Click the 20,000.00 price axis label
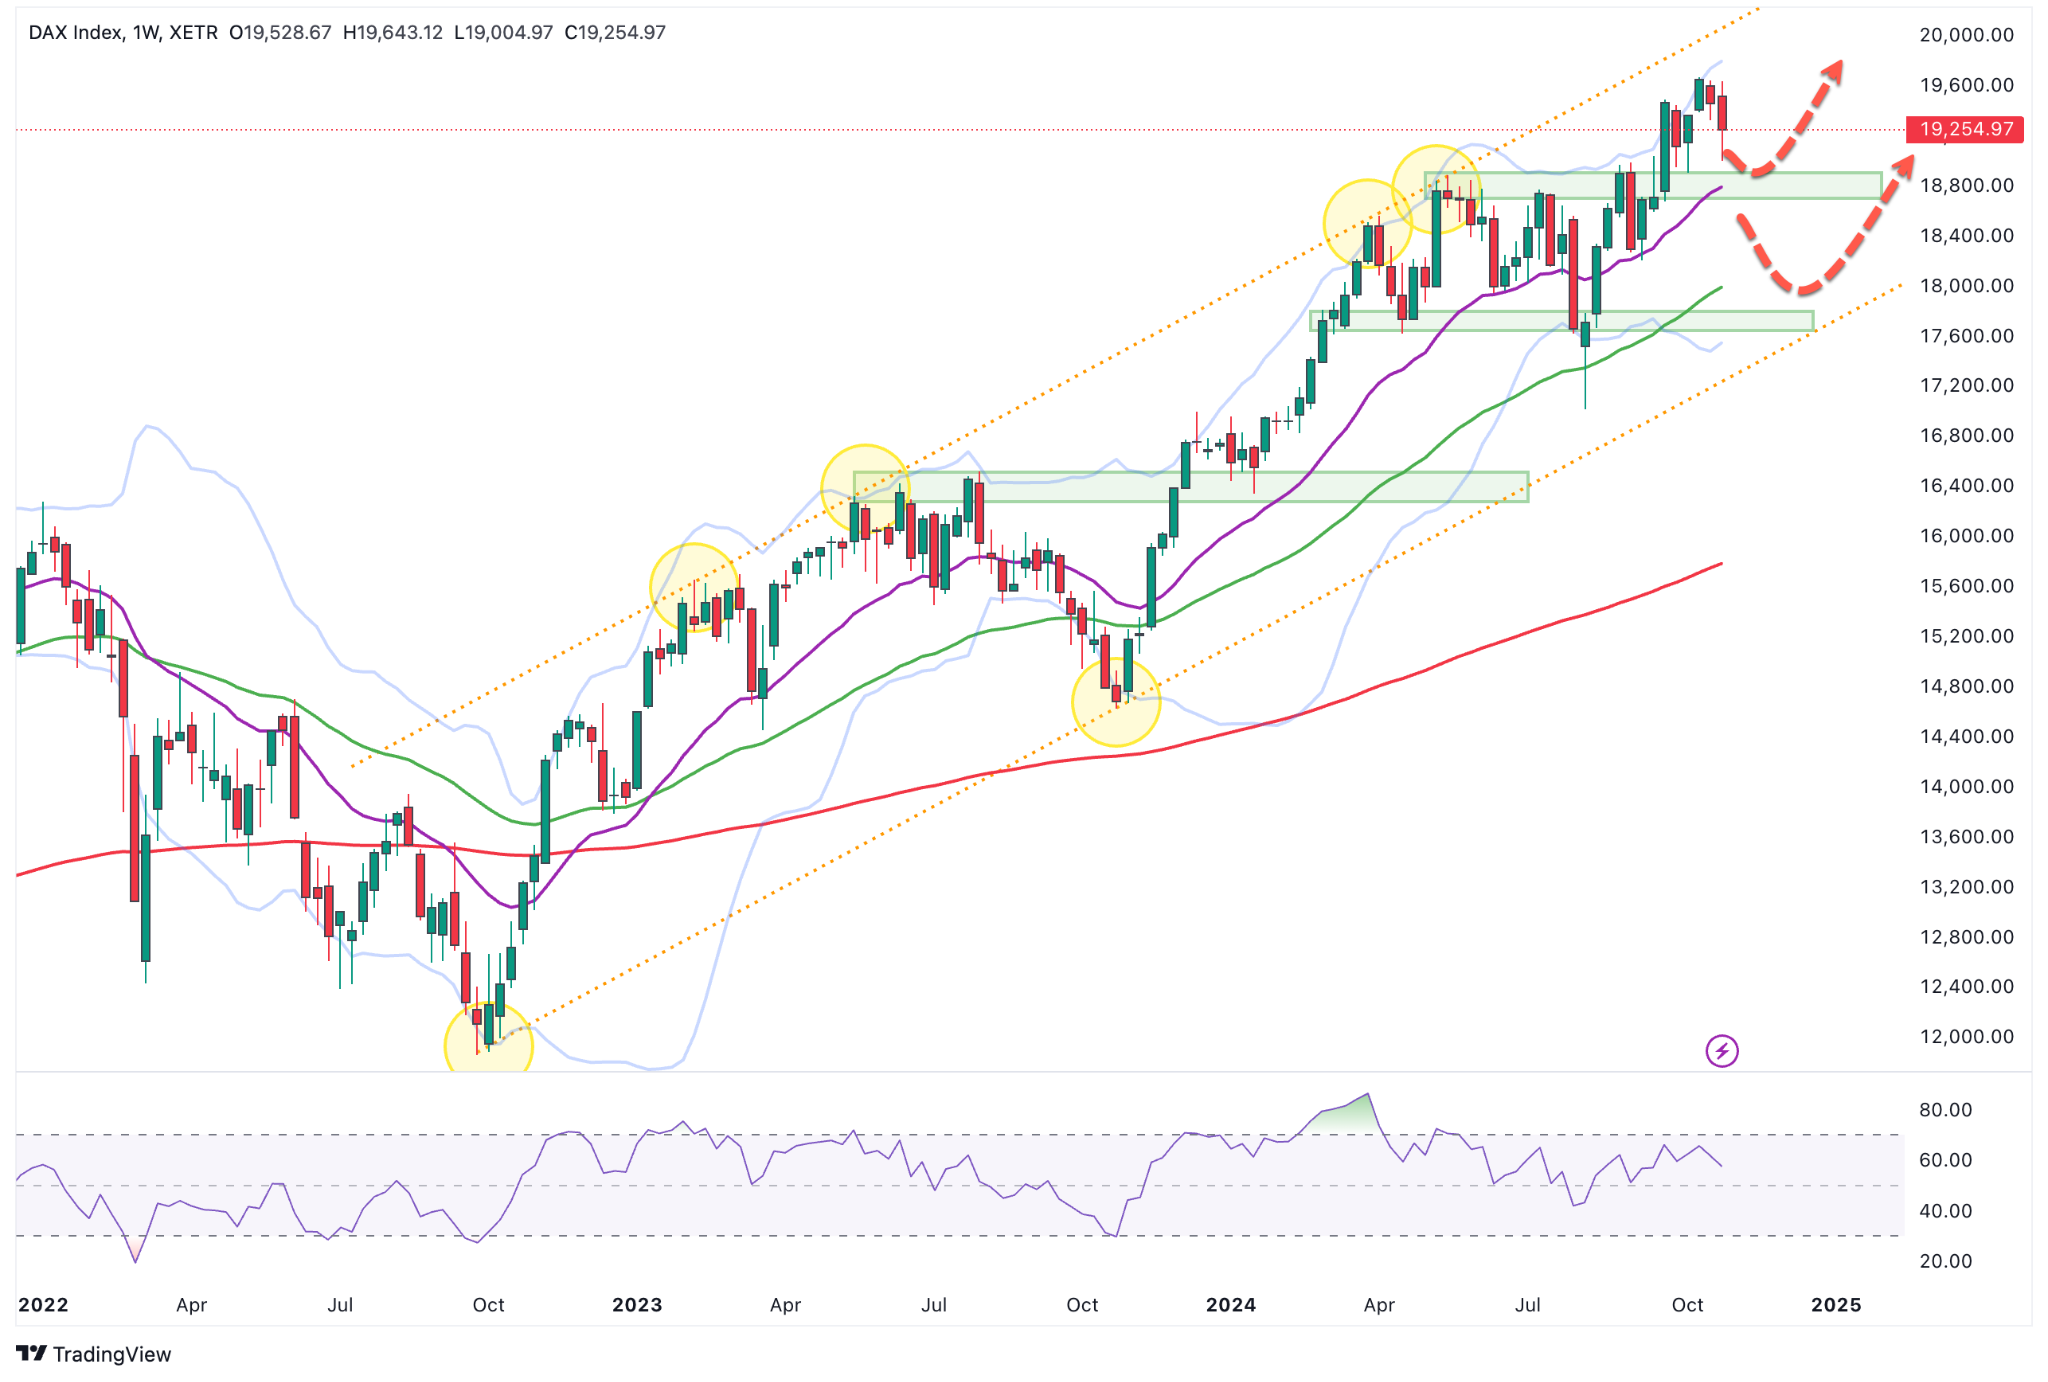 click(1966, 35)
